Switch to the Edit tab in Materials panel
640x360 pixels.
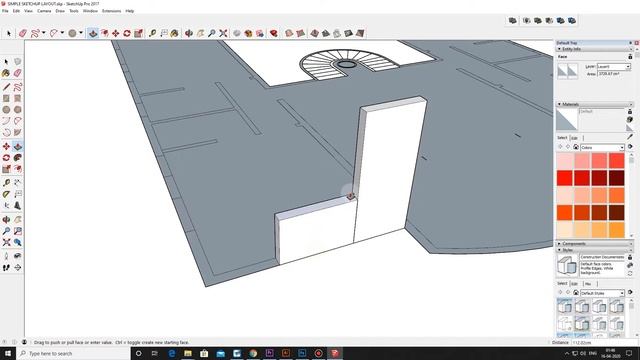pyautogui.click(x=574, y=138)
